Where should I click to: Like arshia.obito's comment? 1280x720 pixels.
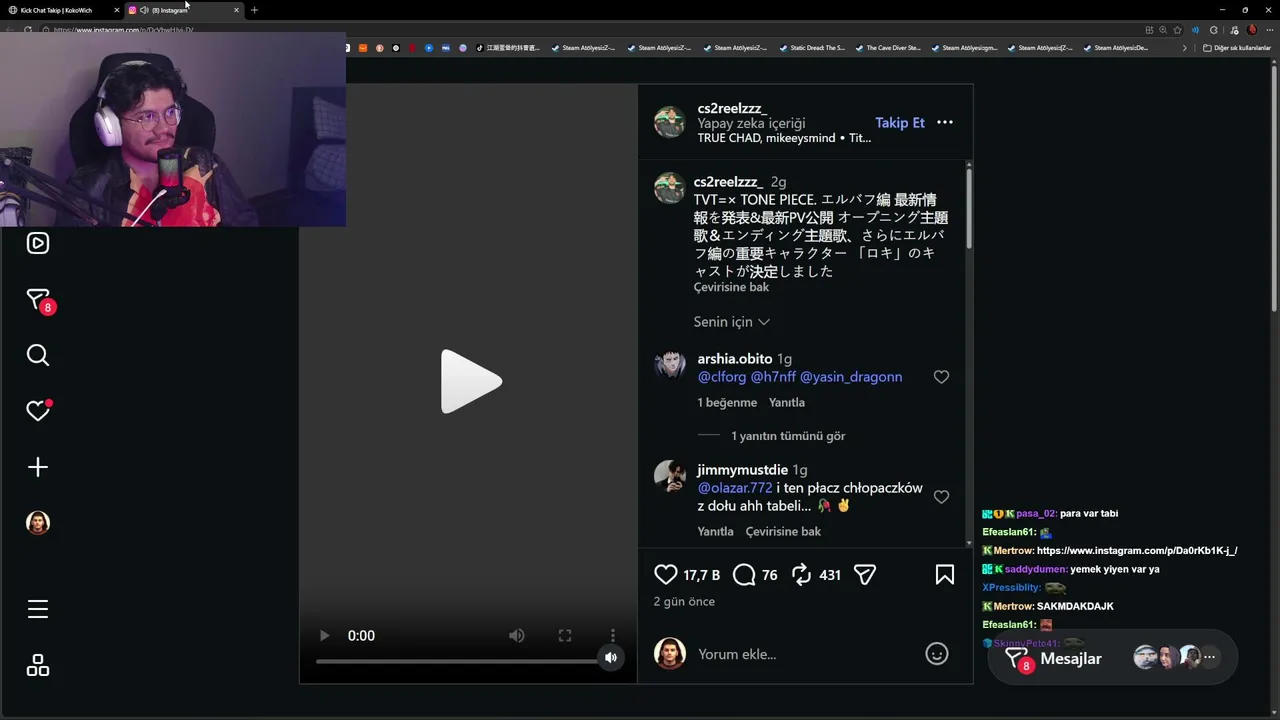click(x=941, y=377)
